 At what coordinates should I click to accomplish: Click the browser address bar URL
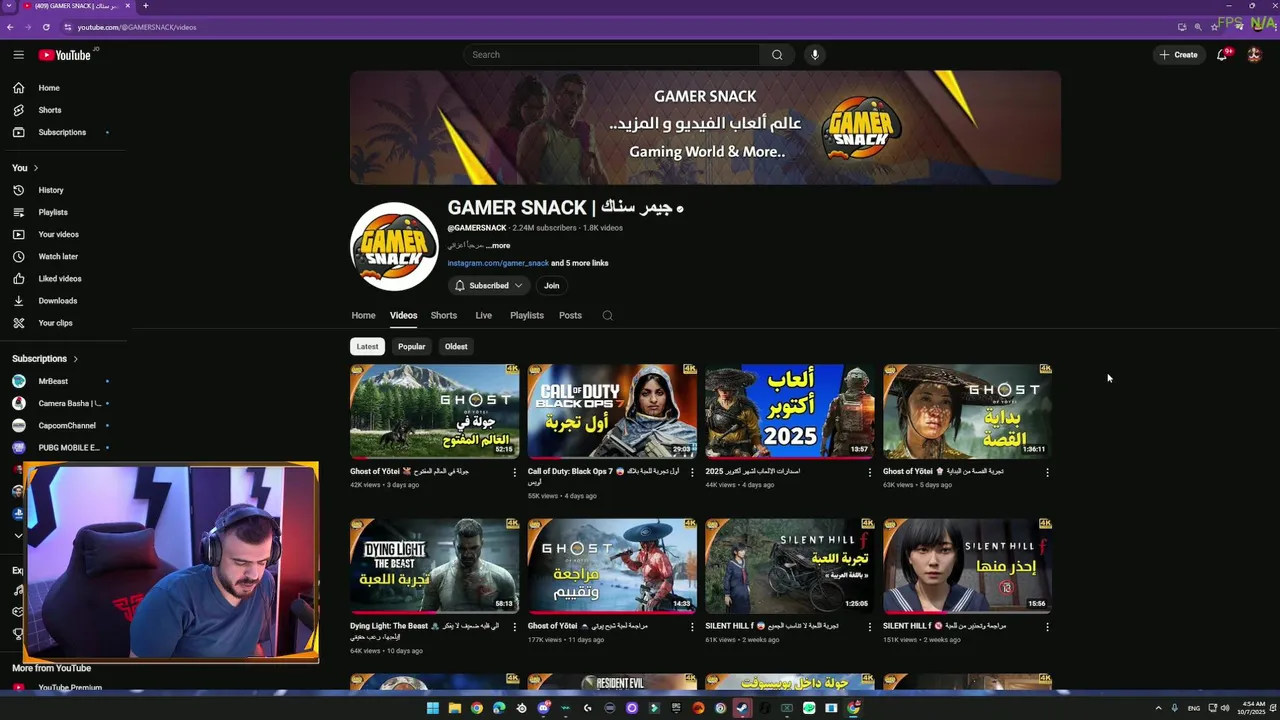[137, 27]
